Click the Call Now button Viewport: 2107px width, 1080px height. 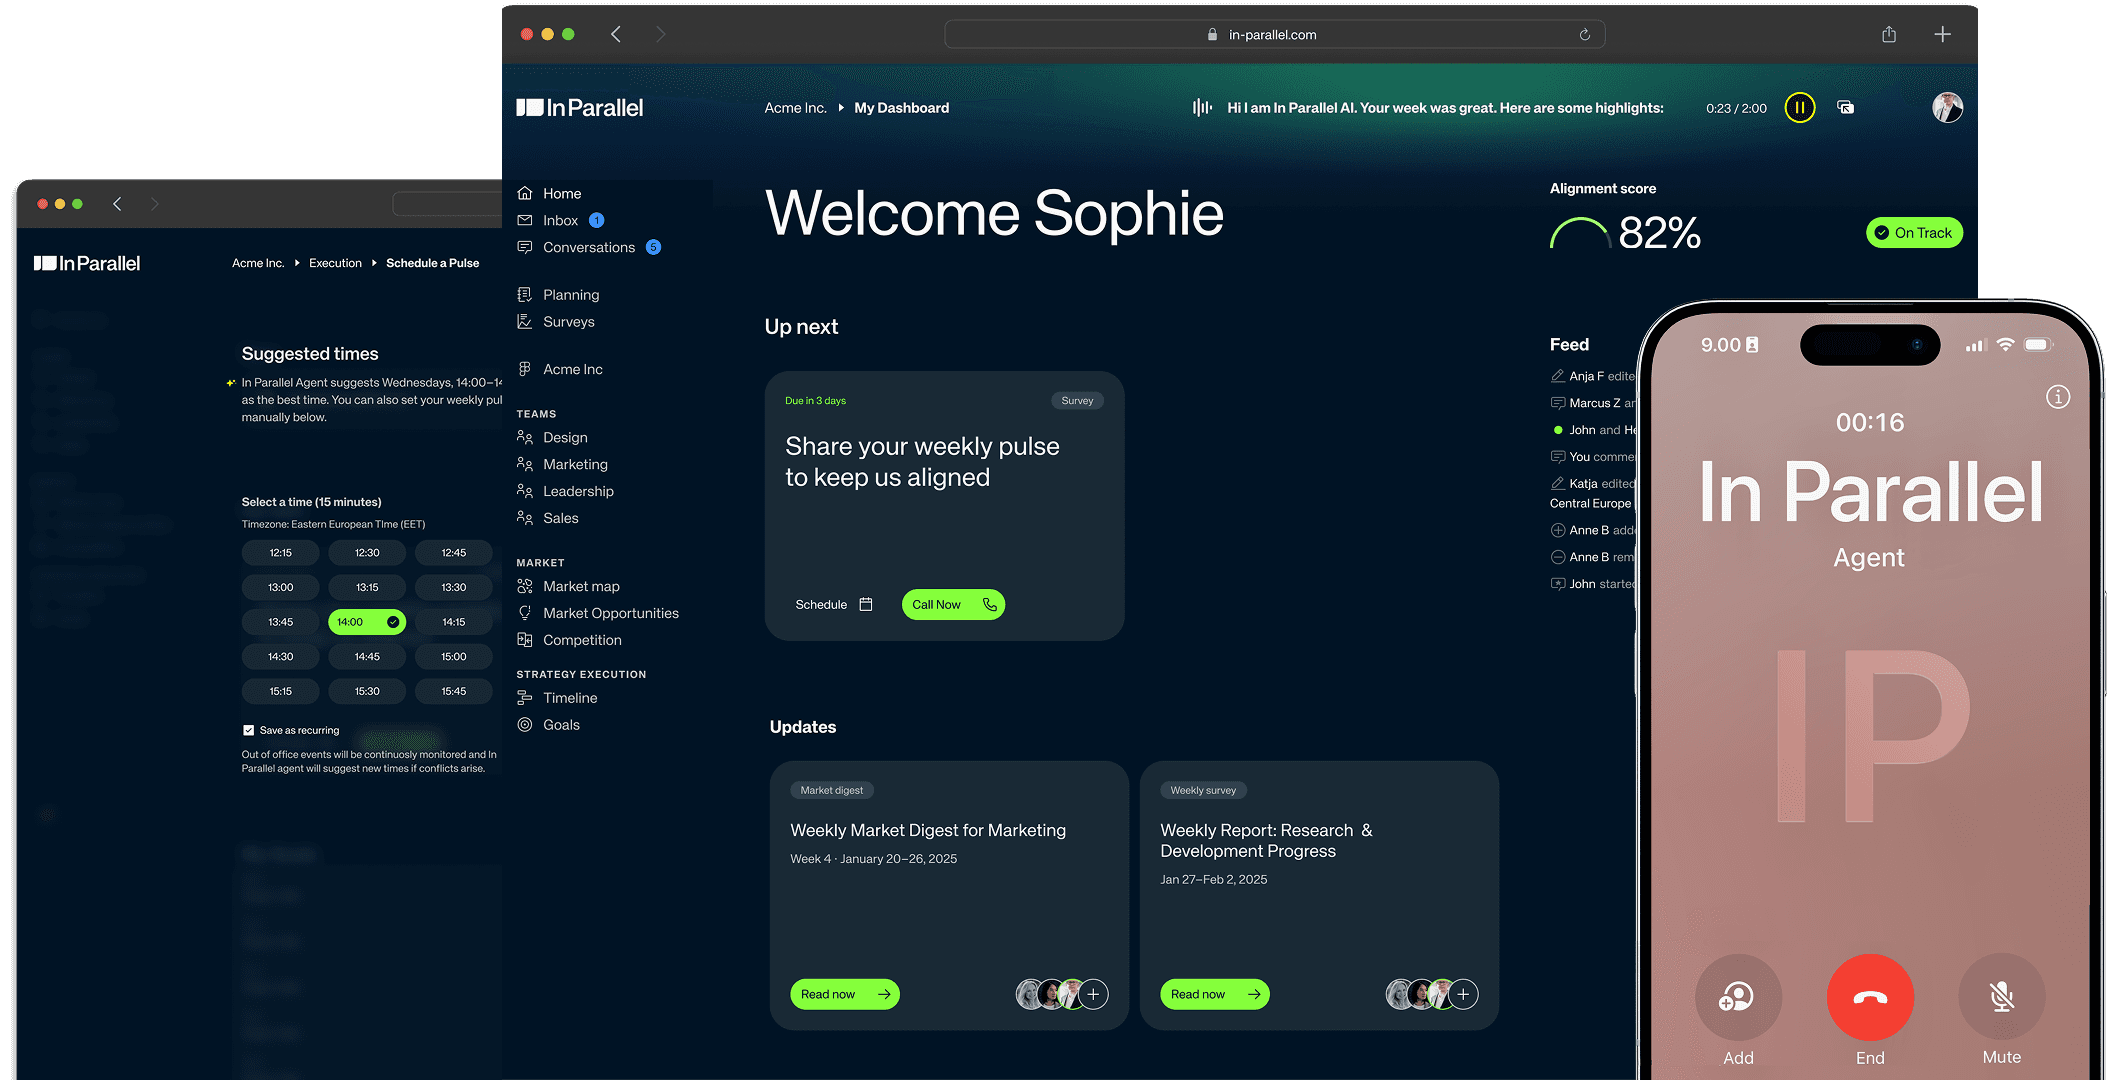952,605
